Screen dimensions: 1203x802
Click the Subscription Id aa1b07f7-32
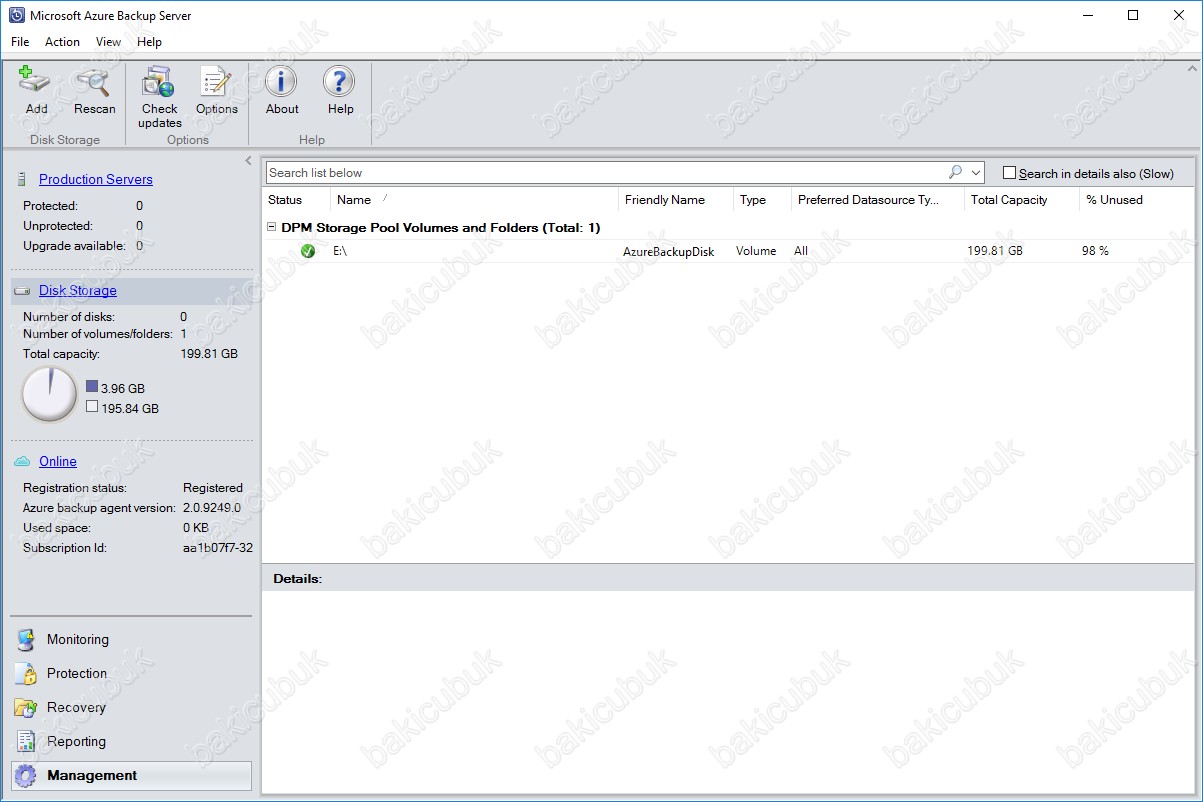(x=218, y=548)
